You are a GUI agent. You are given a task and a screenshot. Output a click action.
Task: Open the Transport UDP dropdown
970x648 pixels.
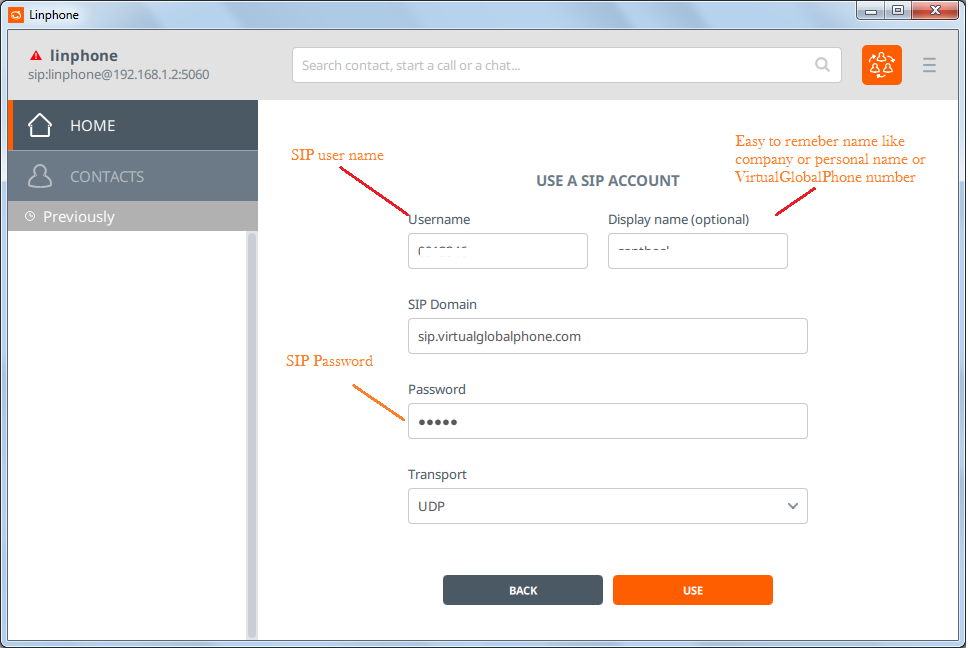coord(607,506)
